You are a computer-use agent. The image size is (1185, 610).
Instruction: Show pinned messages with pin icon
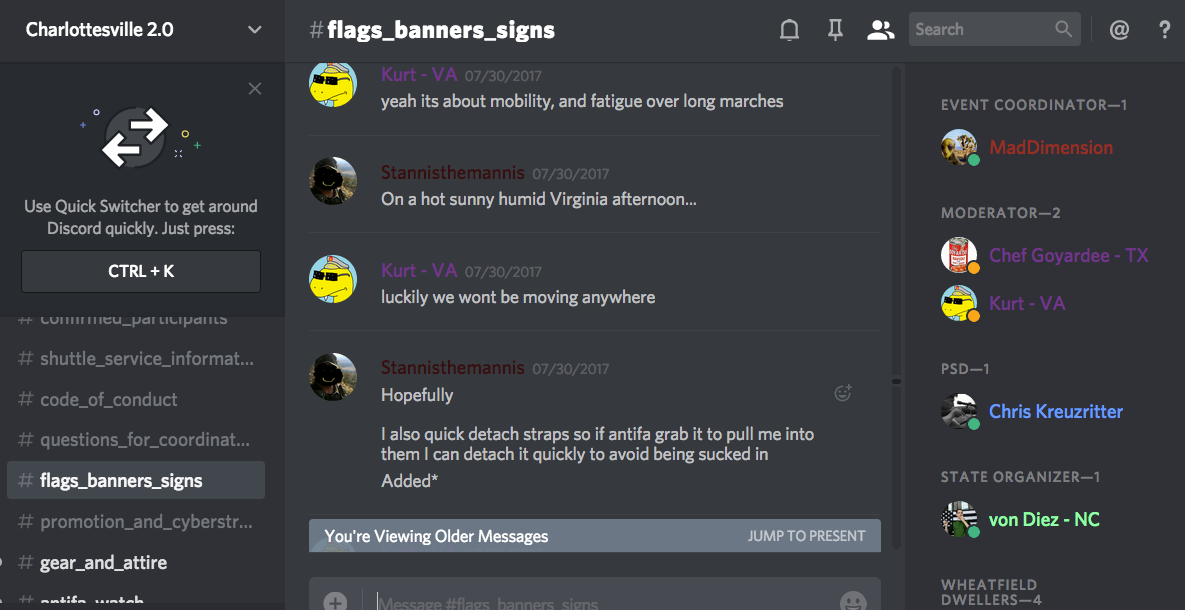tap(834, 29)
